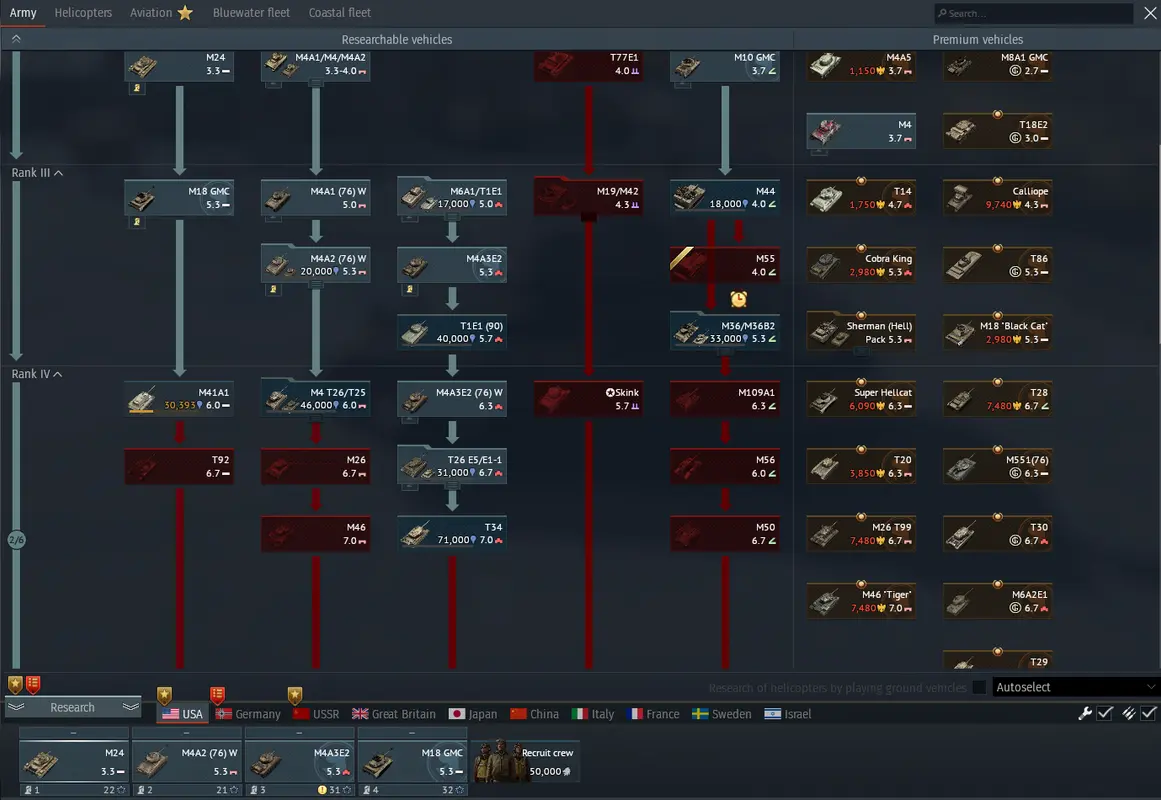Click the M55 timer alarm clock icon
Screen dimensions: 1161x800
pos(738,299)
